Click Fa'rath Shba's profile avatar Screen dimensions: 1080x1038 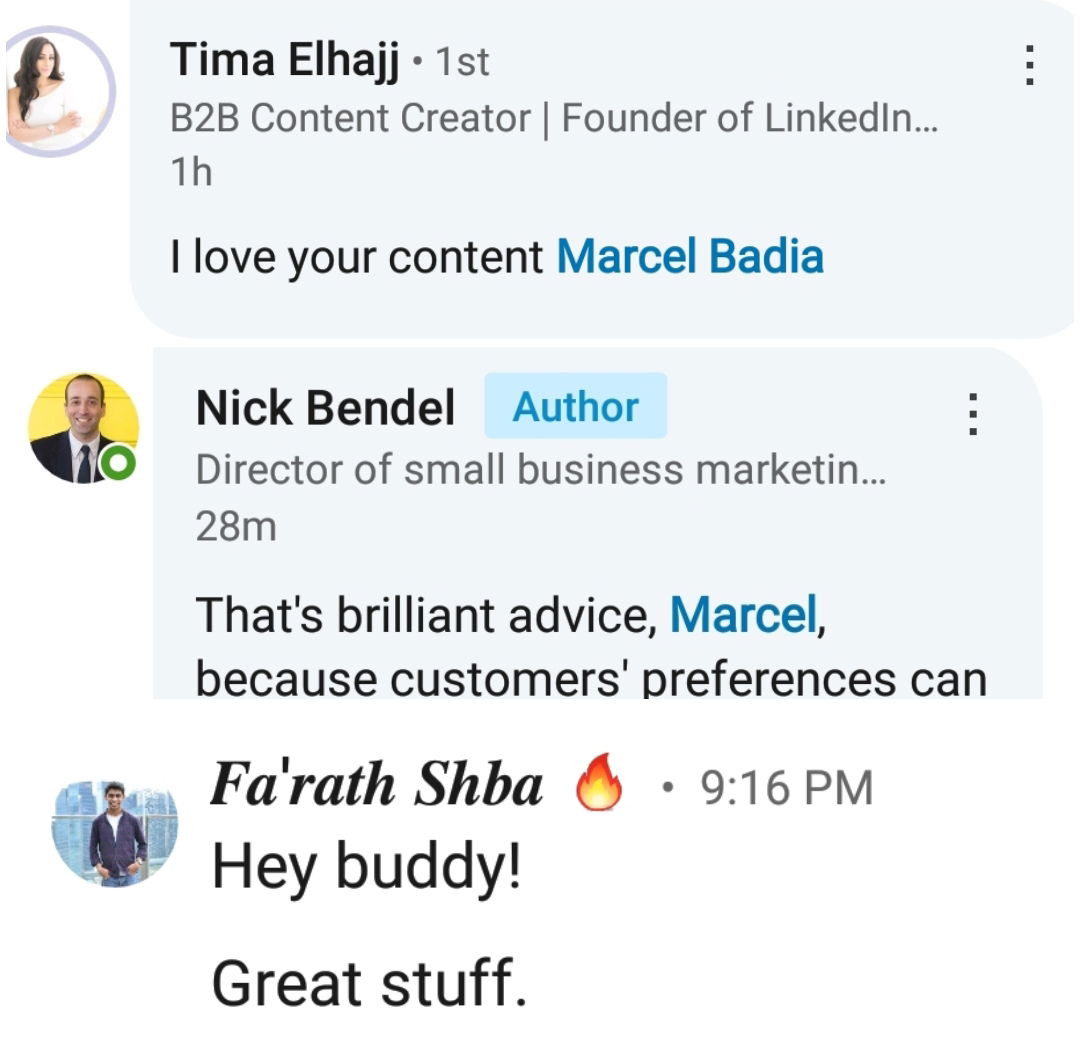point(115,834)
